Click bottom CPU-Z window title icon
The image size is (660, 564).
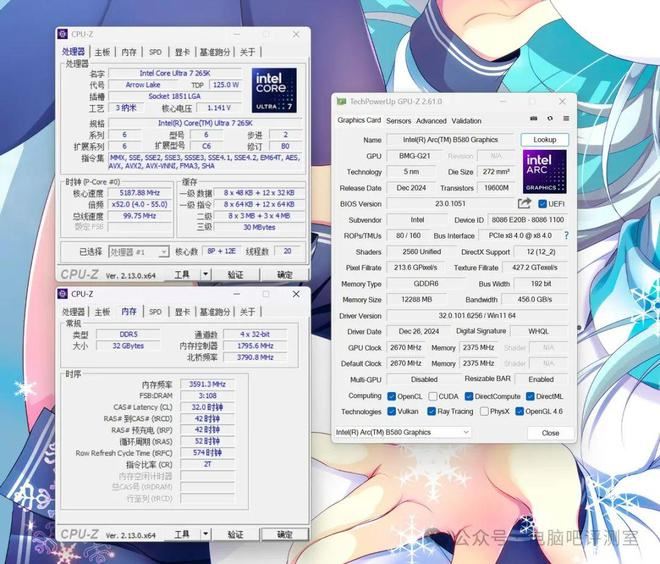[x=63, y=294]
